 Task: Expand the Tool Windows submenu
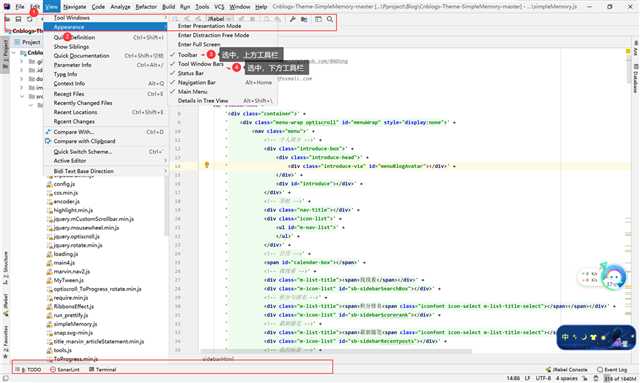(x=105, y=18)
